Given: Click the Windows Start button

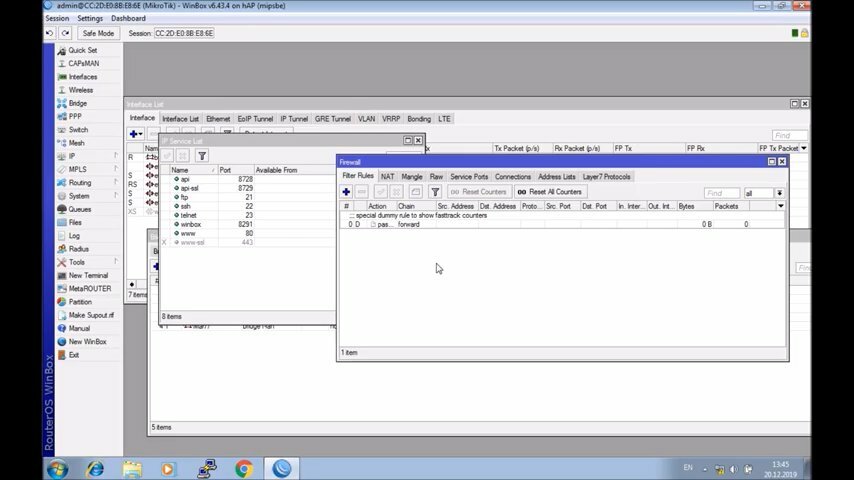Looking at the screenshot, I should (57, 469).
